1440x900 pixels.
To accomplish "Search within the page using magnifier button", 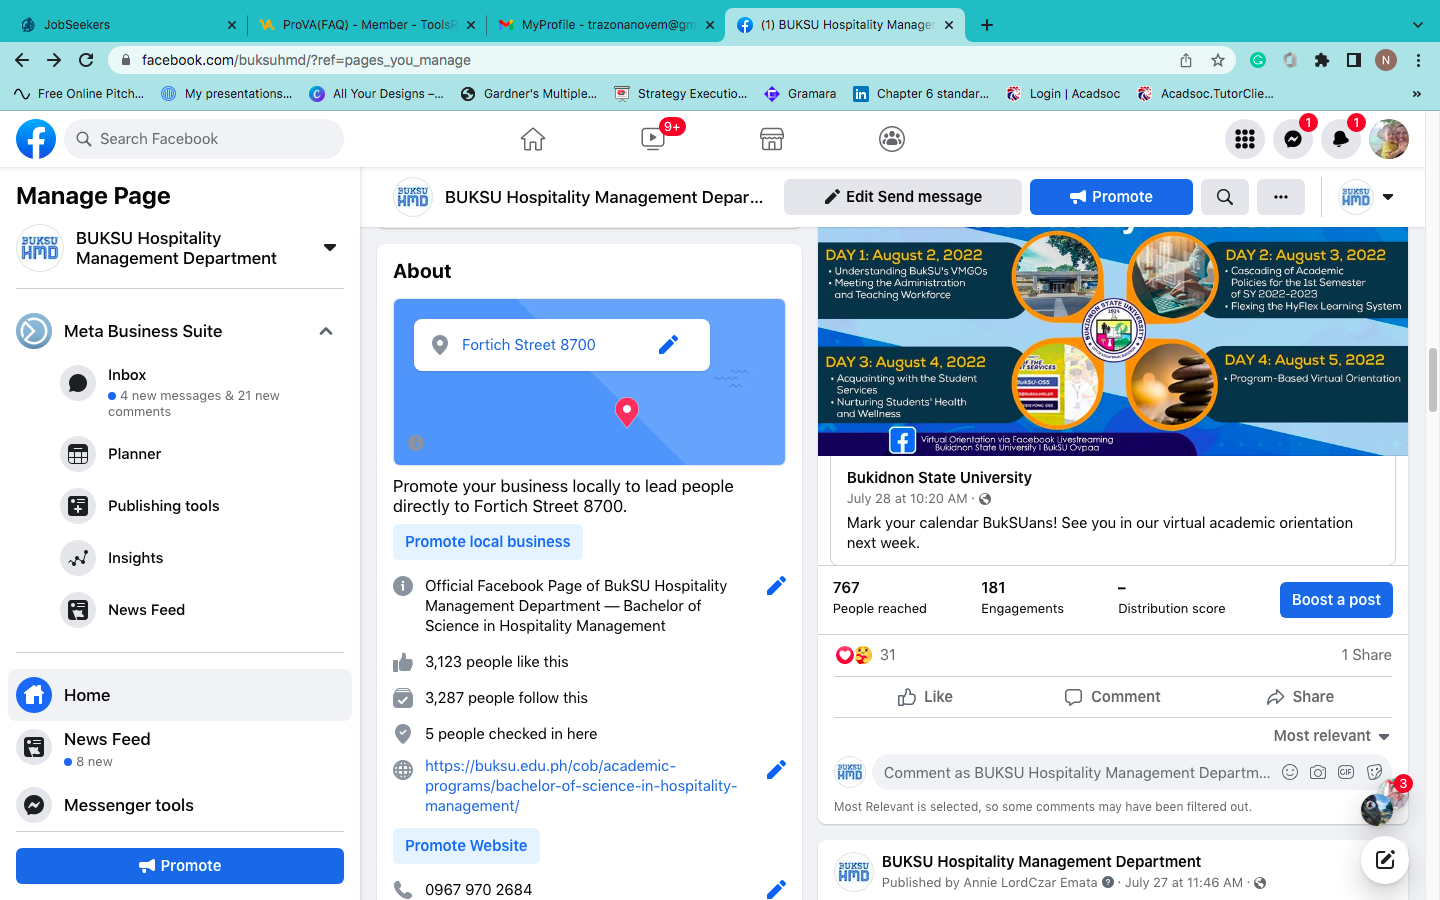I will pyautogui.click(x=1225, y=197).
